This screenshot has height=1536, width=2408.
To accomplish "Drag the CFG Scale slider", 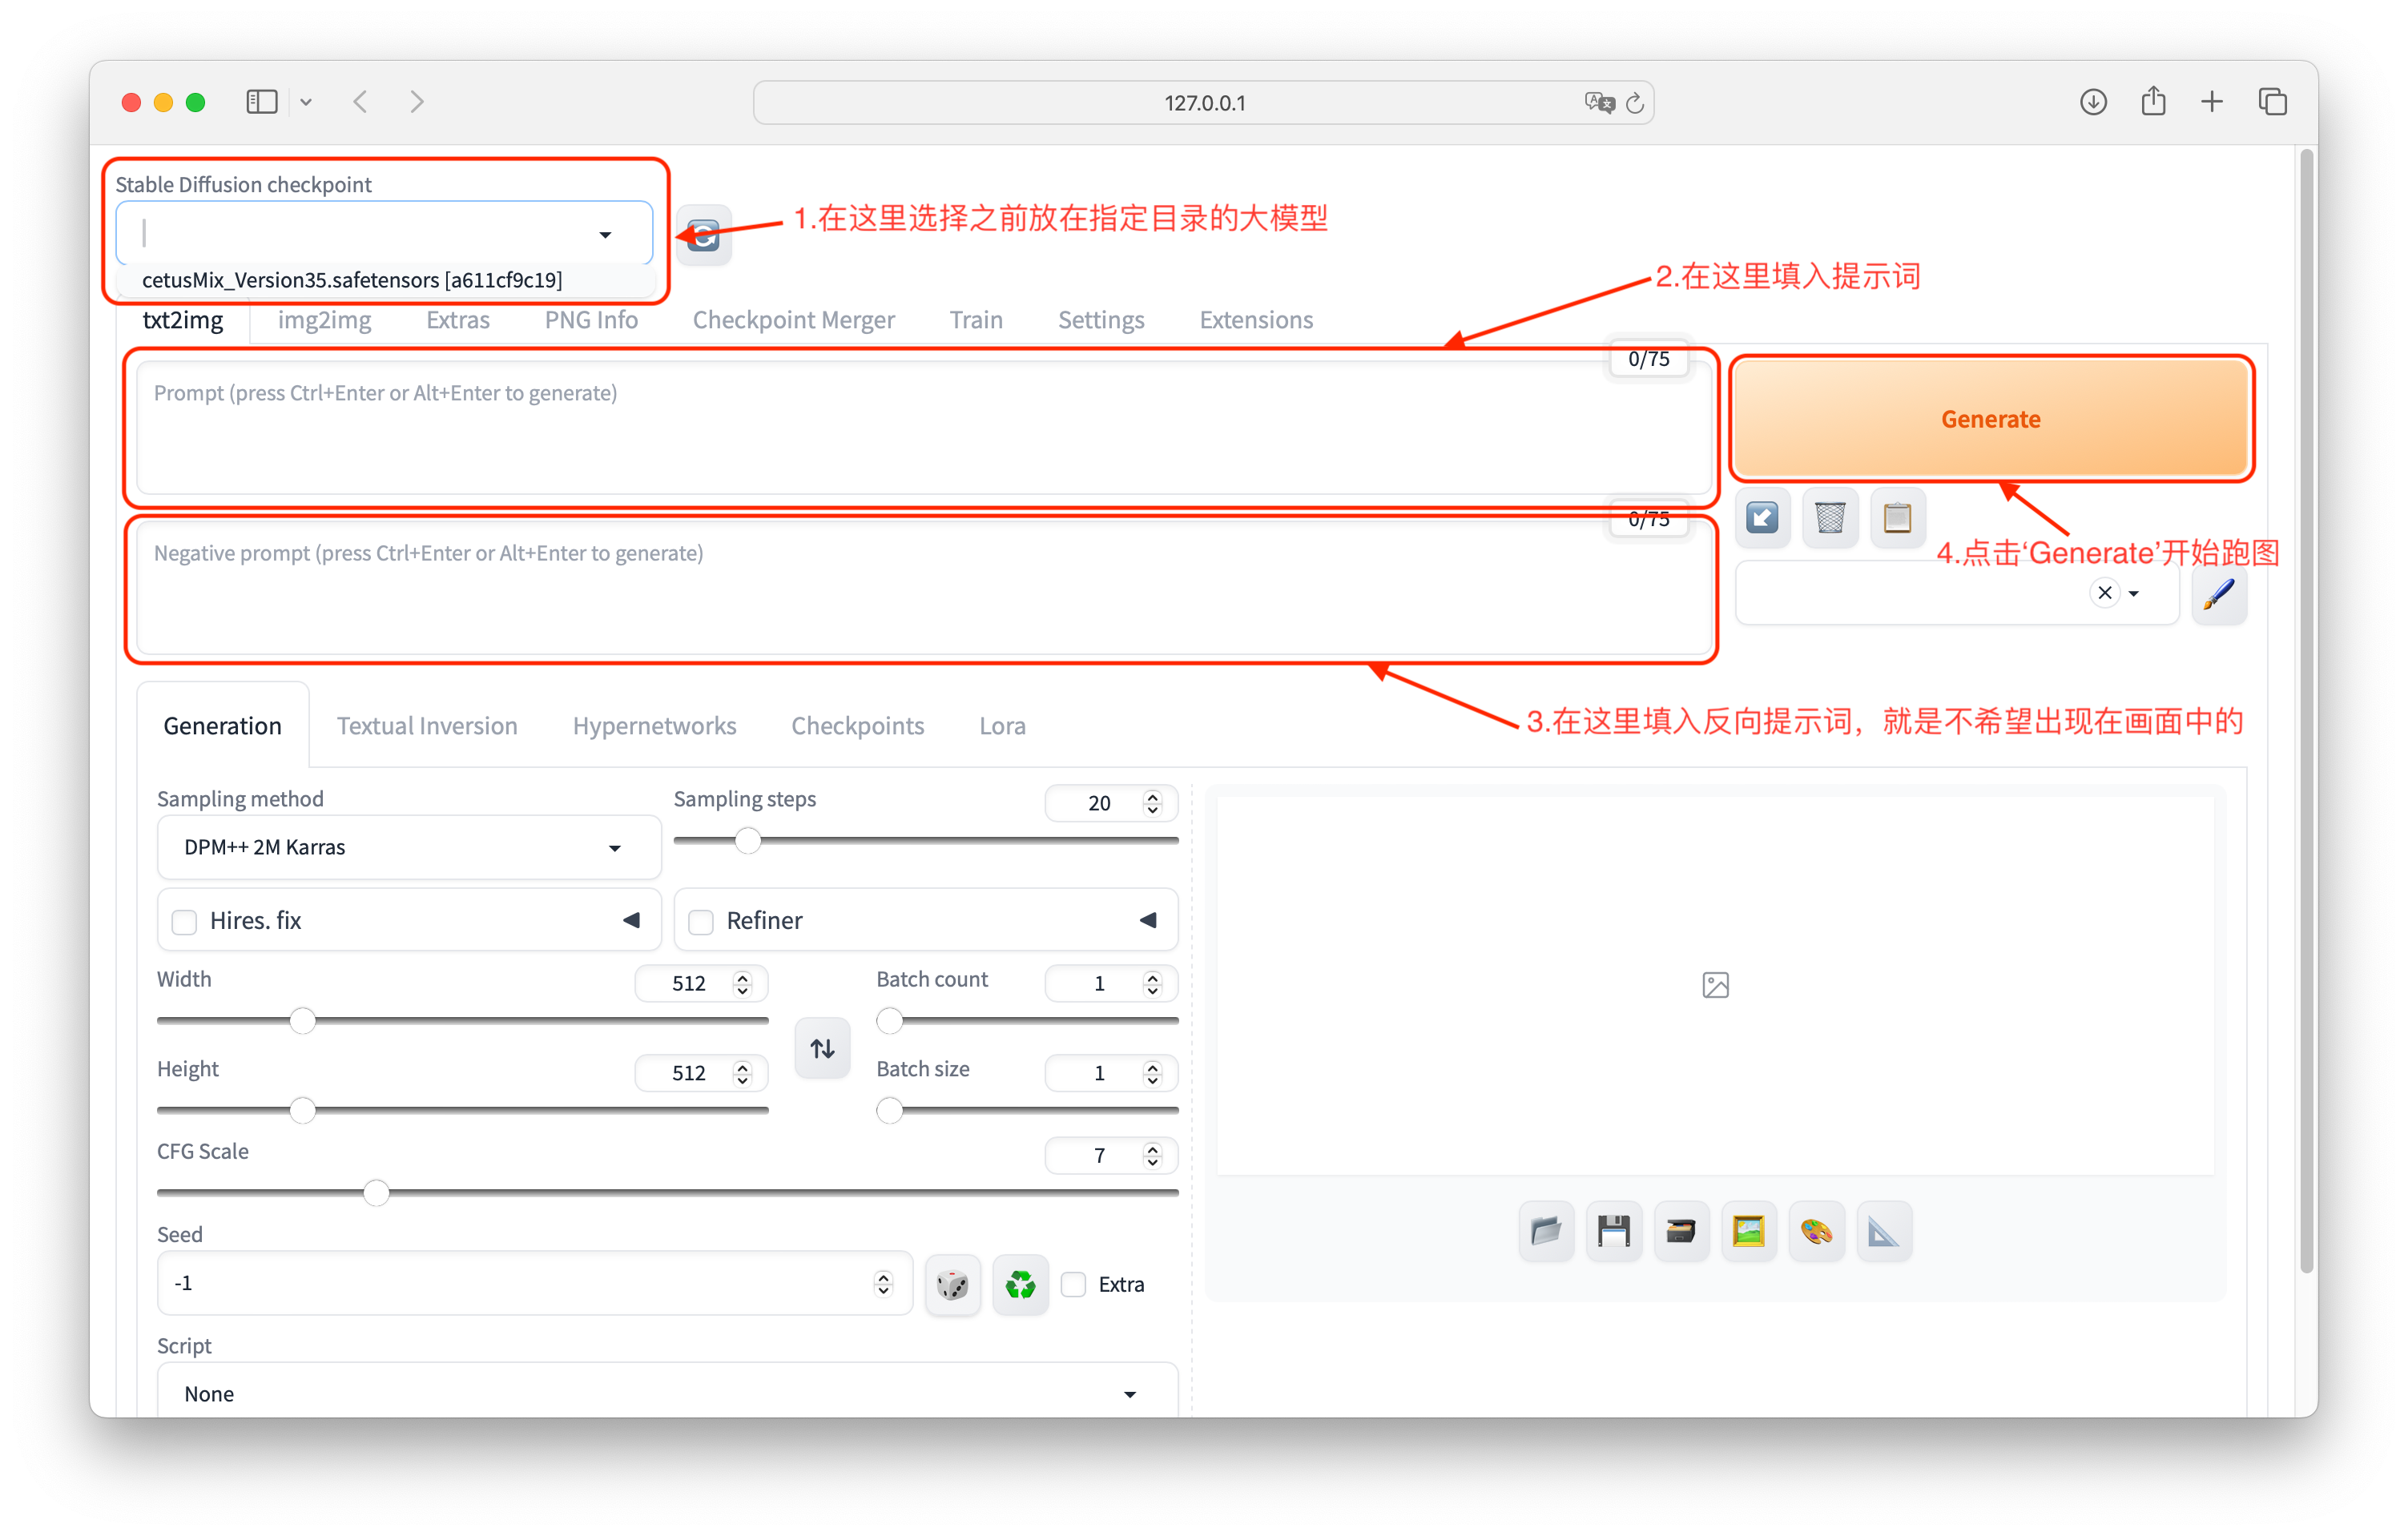I will [x=377, y=1190].
